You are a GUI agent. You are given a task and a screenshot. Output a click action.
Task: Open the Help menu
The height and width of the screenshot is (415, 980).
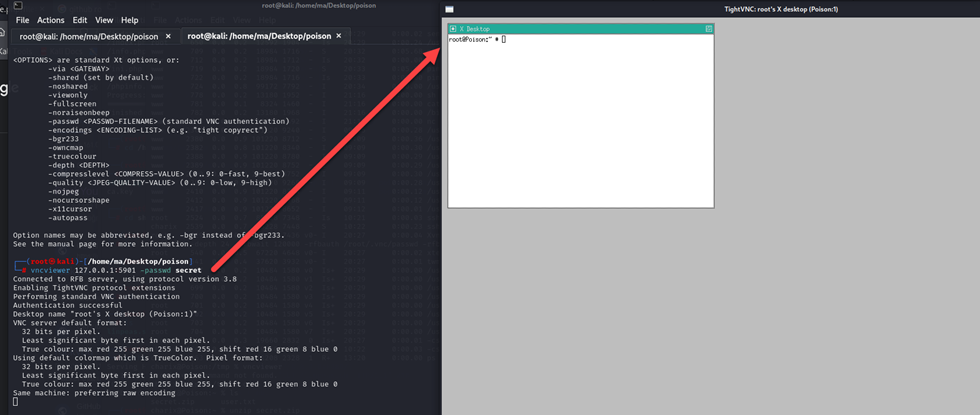[130, 20]
